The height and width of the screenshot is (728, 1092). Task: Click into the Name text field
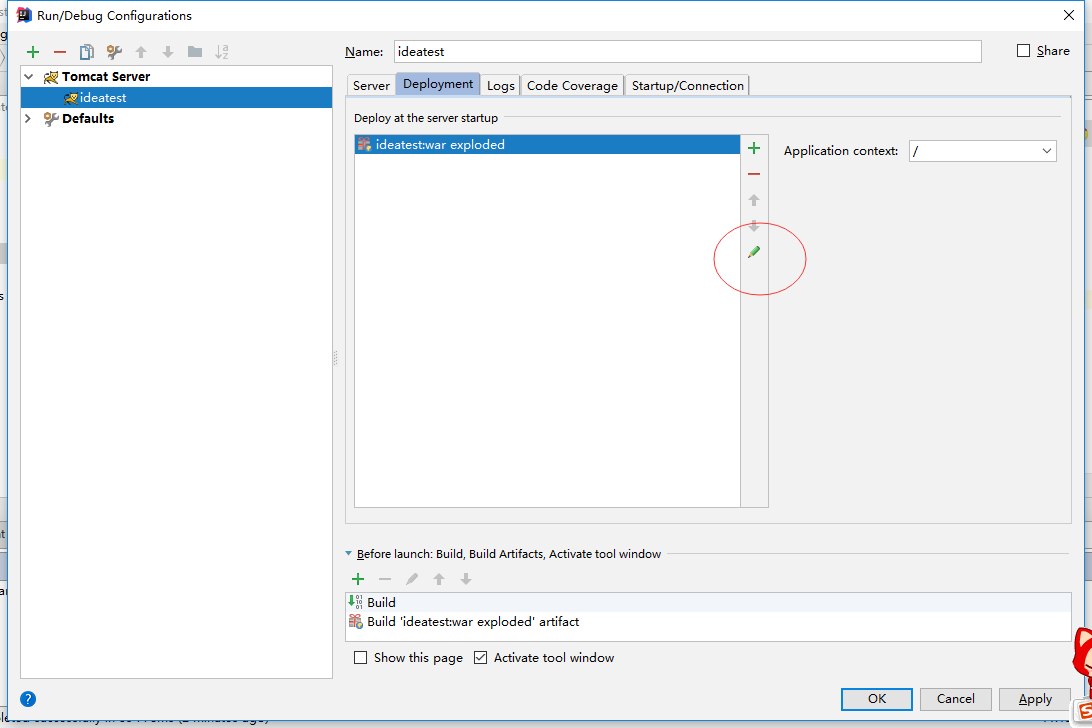[x=686, y=51]
